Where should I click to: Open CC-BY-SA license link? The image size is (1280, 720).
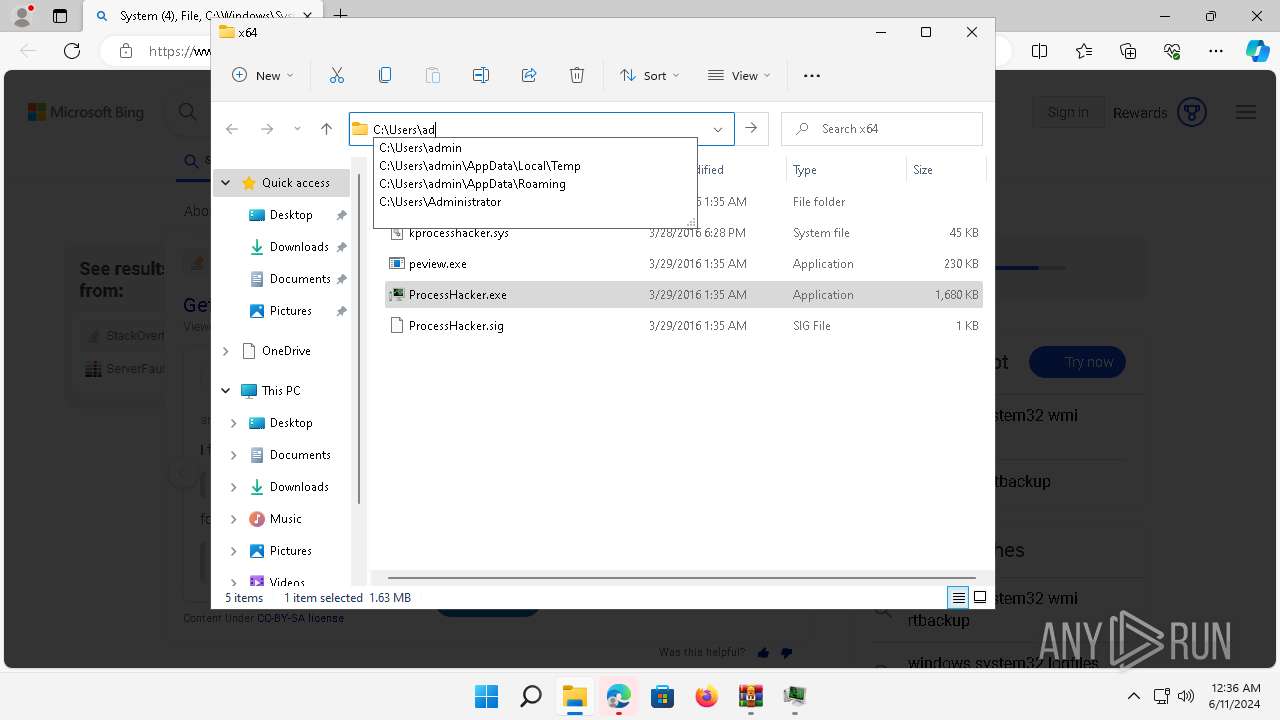pos(300,618)
